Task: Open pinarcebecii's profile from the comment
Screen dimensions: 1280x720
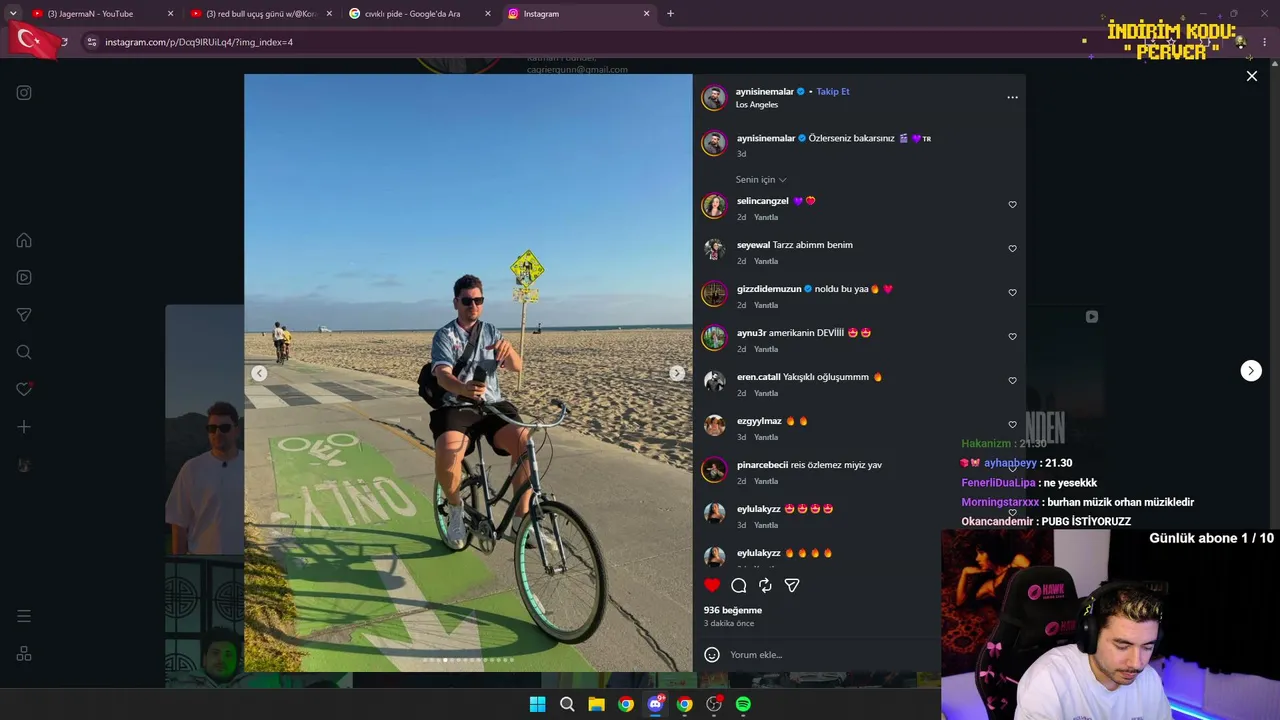Action: (762, 465)
